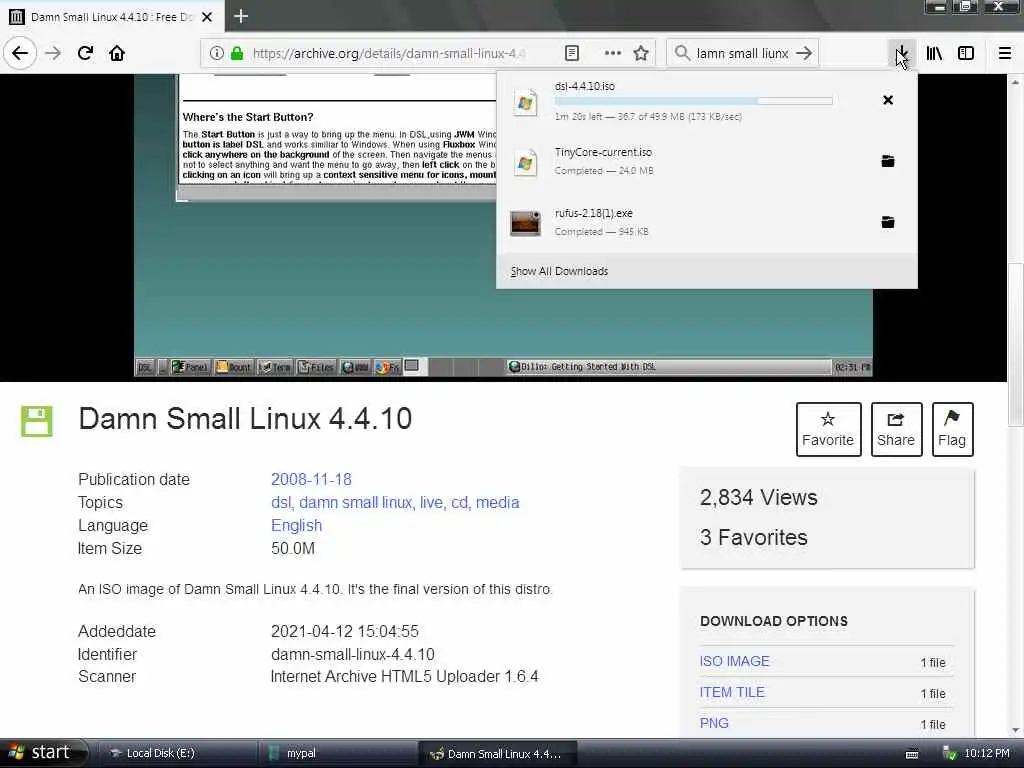Open containing folder for rufus-2.18(1).exe
This screenshot has width=1024, height=768.
coord(888,222)
